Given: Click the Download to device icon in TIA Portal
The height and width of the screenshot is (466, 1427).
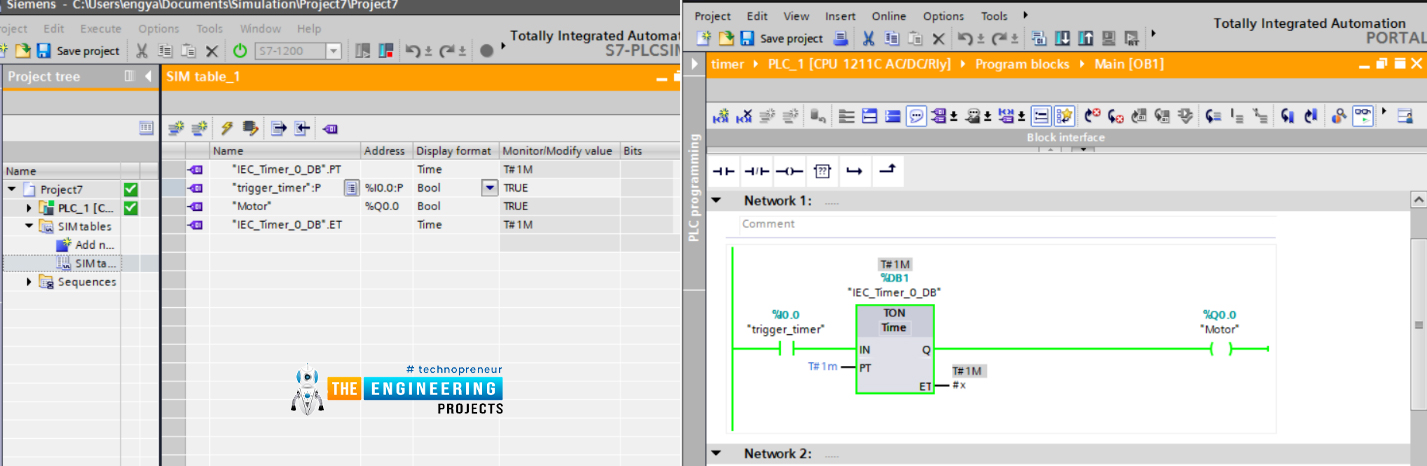Looking at the screenshot, I should click(1062, 38).
